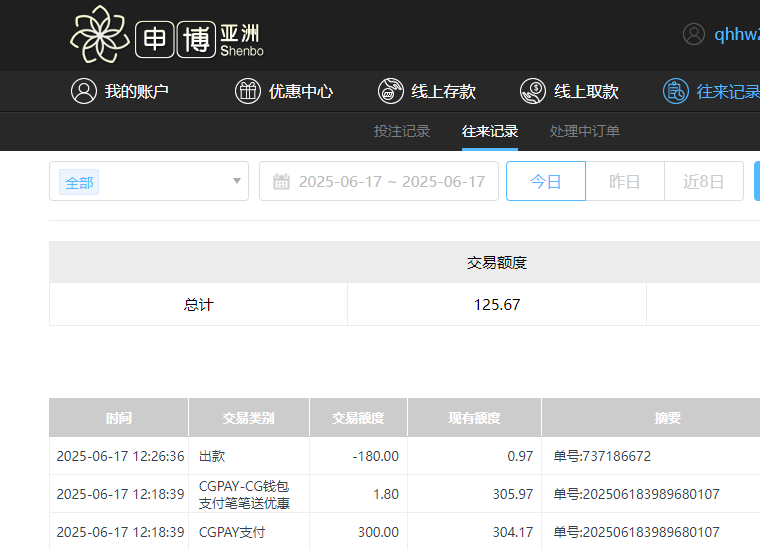Open the 全部 transaction type dropdown

click(x=140, y=182)
